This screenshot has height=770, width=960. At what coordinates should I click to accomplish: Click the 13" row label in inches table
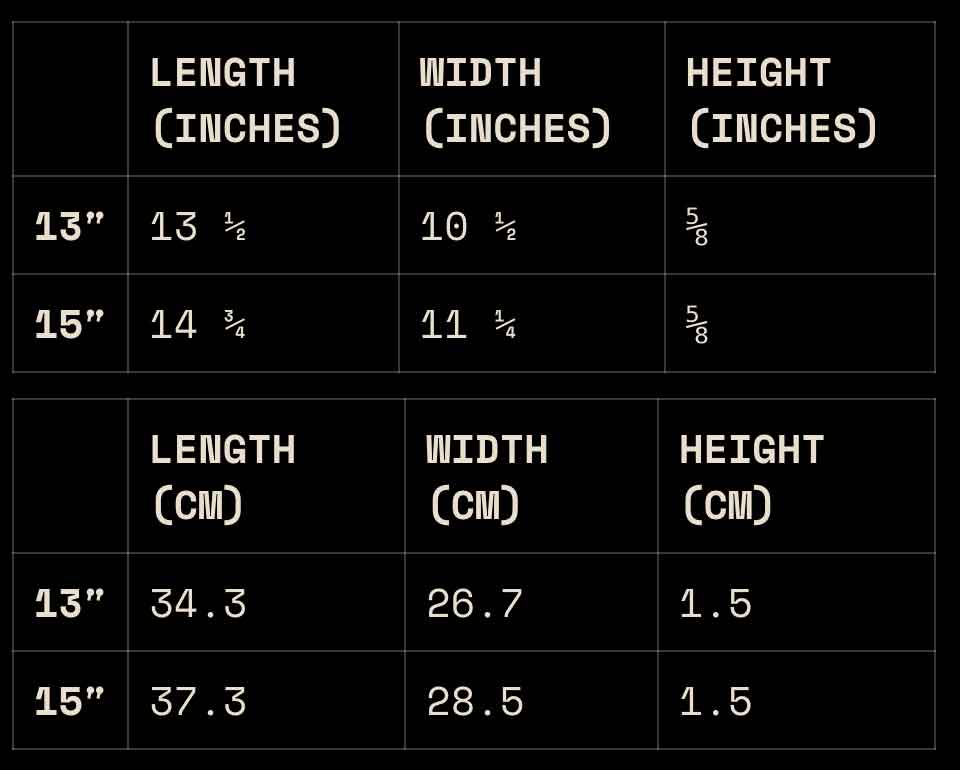[x=70, y=227]
